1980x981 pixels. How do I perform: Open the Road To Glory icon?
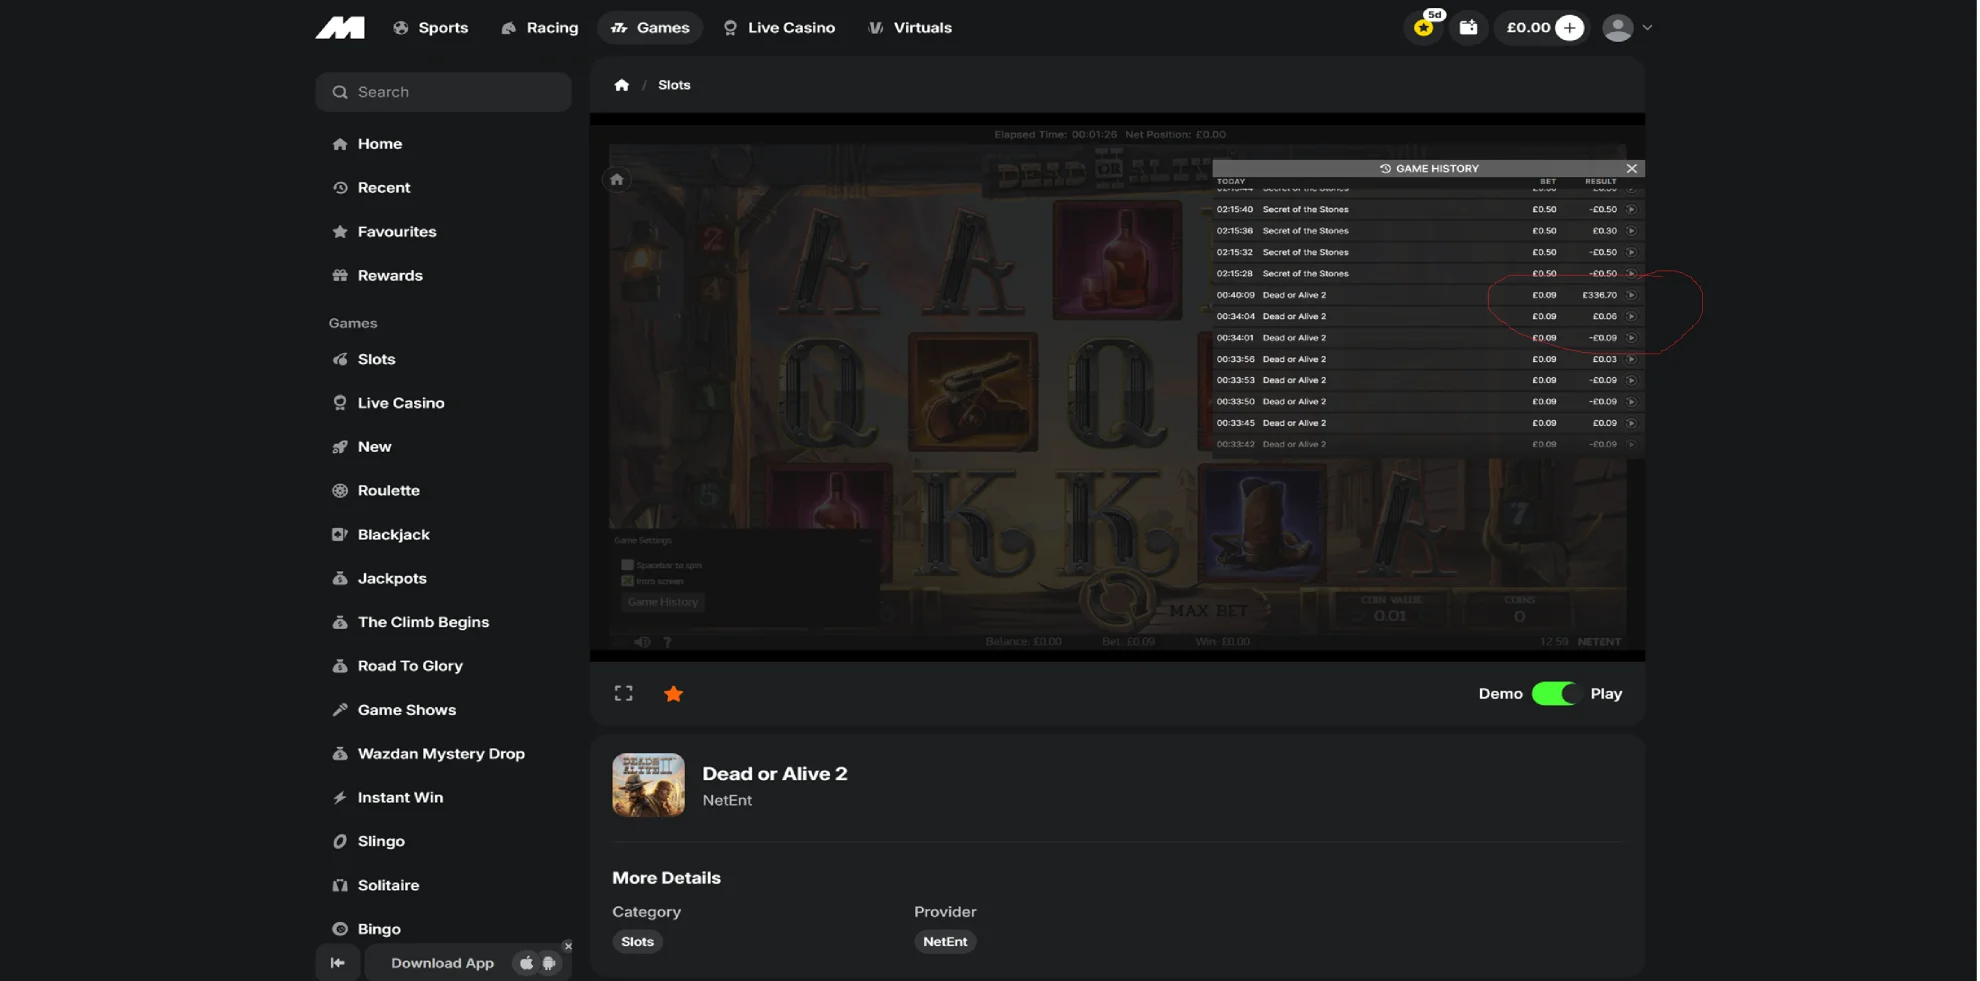click(340, 666)
